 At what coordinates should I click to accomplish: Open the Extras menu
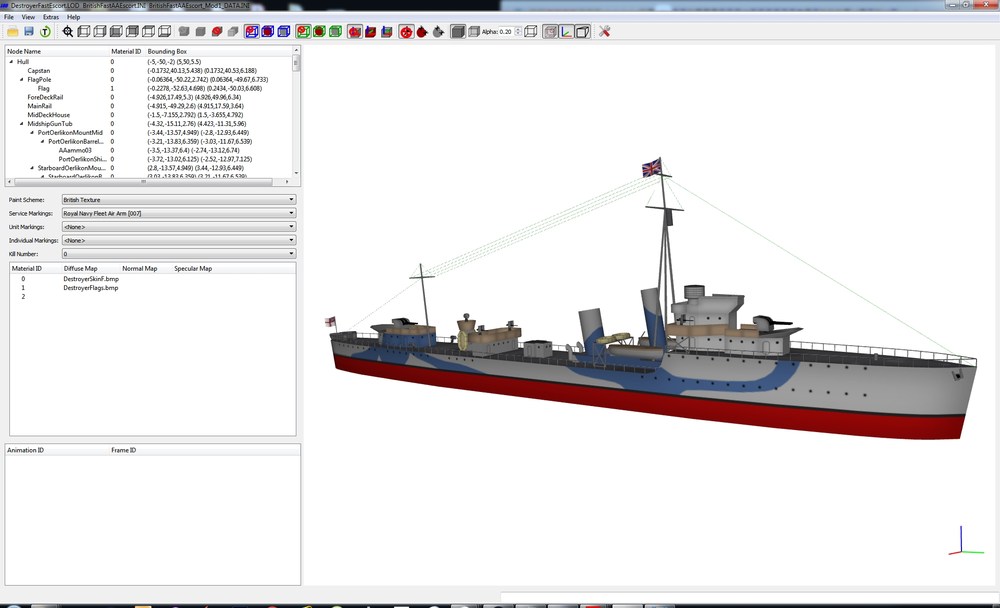click(x=51, y=17)
